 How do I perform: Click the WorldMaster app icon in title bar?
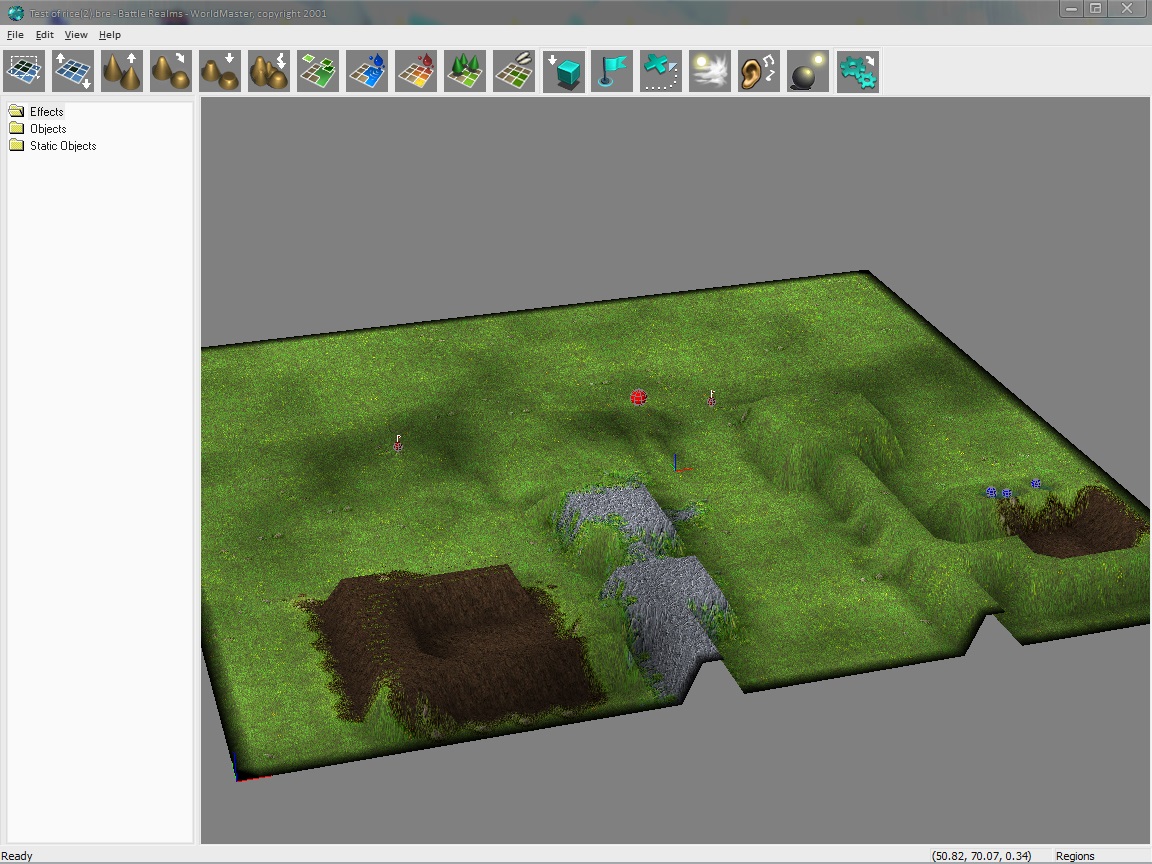15,12
